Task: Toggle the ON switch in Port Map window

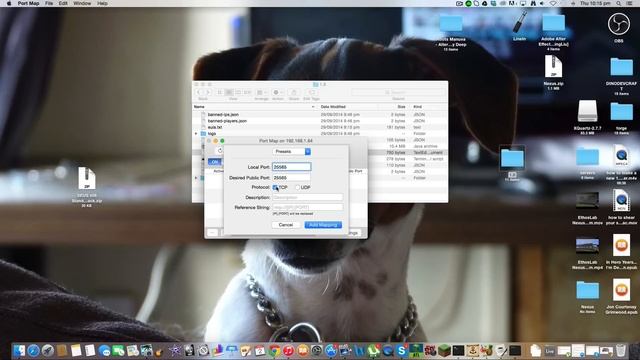Action: 215,162
